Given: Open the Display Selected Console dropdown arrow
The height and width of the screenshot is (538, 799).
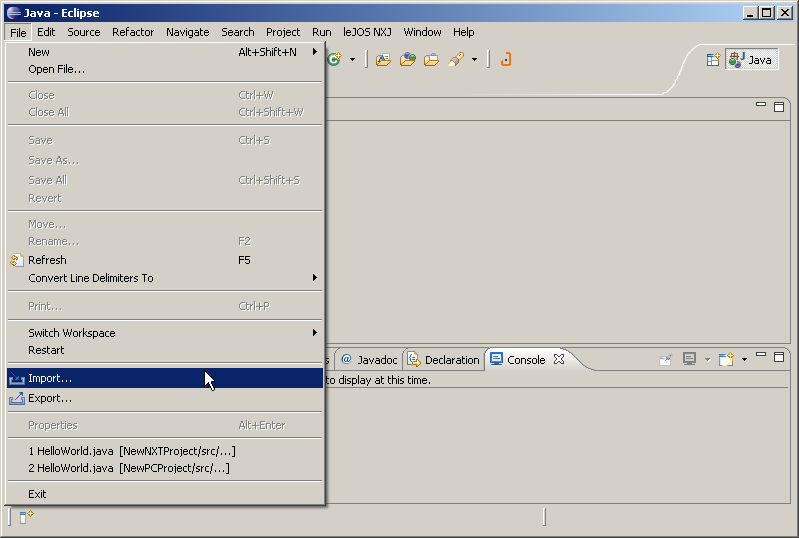Looking at the screenshot, I should coord(707,360).
